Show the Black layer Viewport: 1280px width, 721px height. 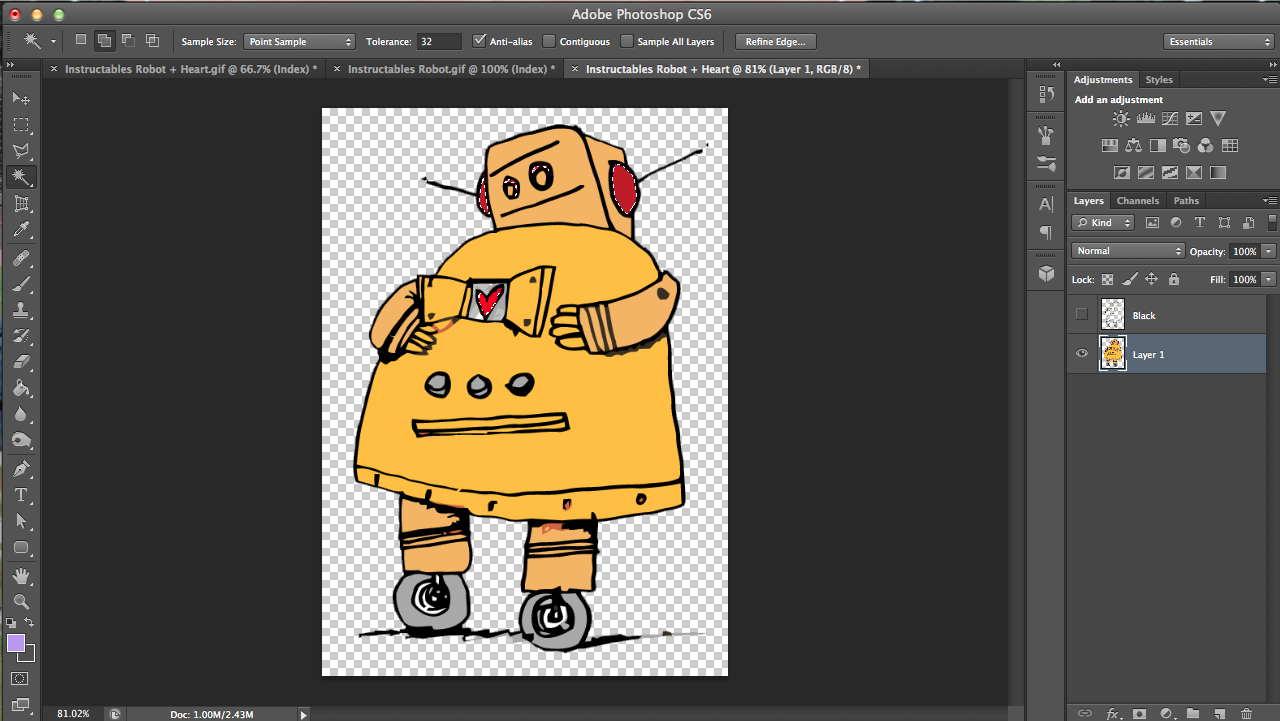coord(1081,315)
